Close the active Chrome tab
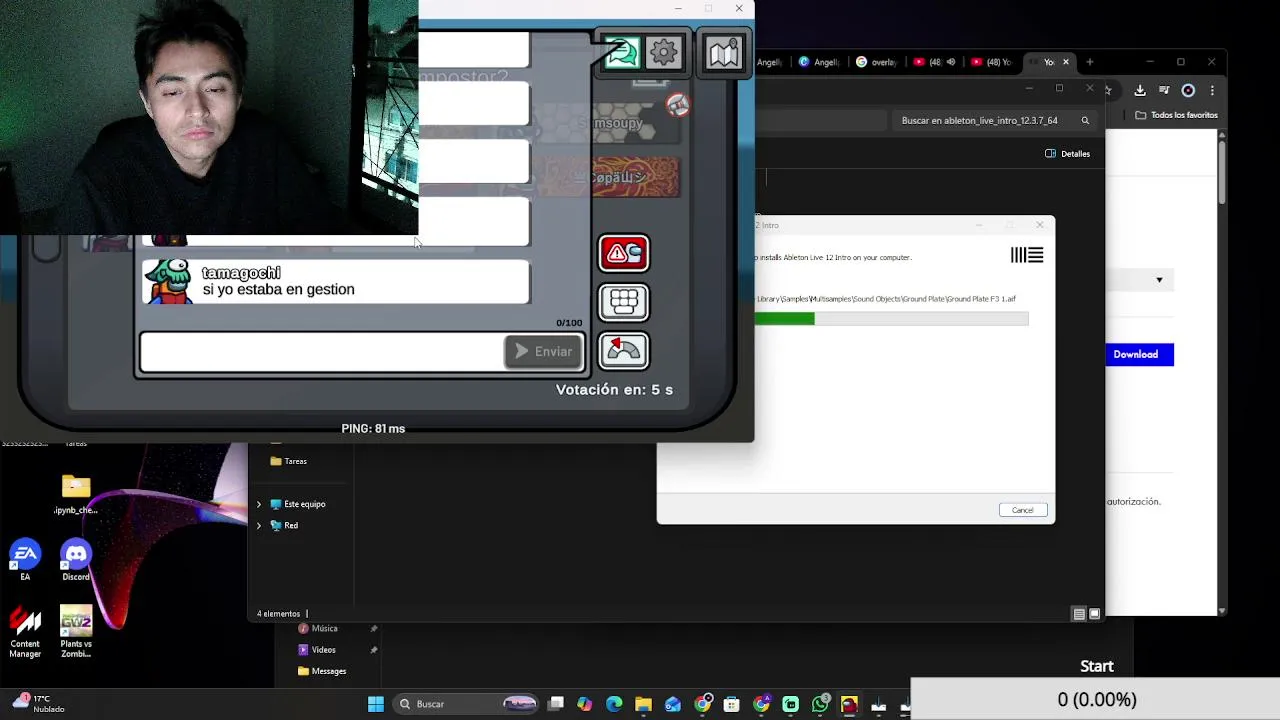Image resolution: width=1280 pixels, height=720 pixels. pyautogui.click(x=1065, y=62)
